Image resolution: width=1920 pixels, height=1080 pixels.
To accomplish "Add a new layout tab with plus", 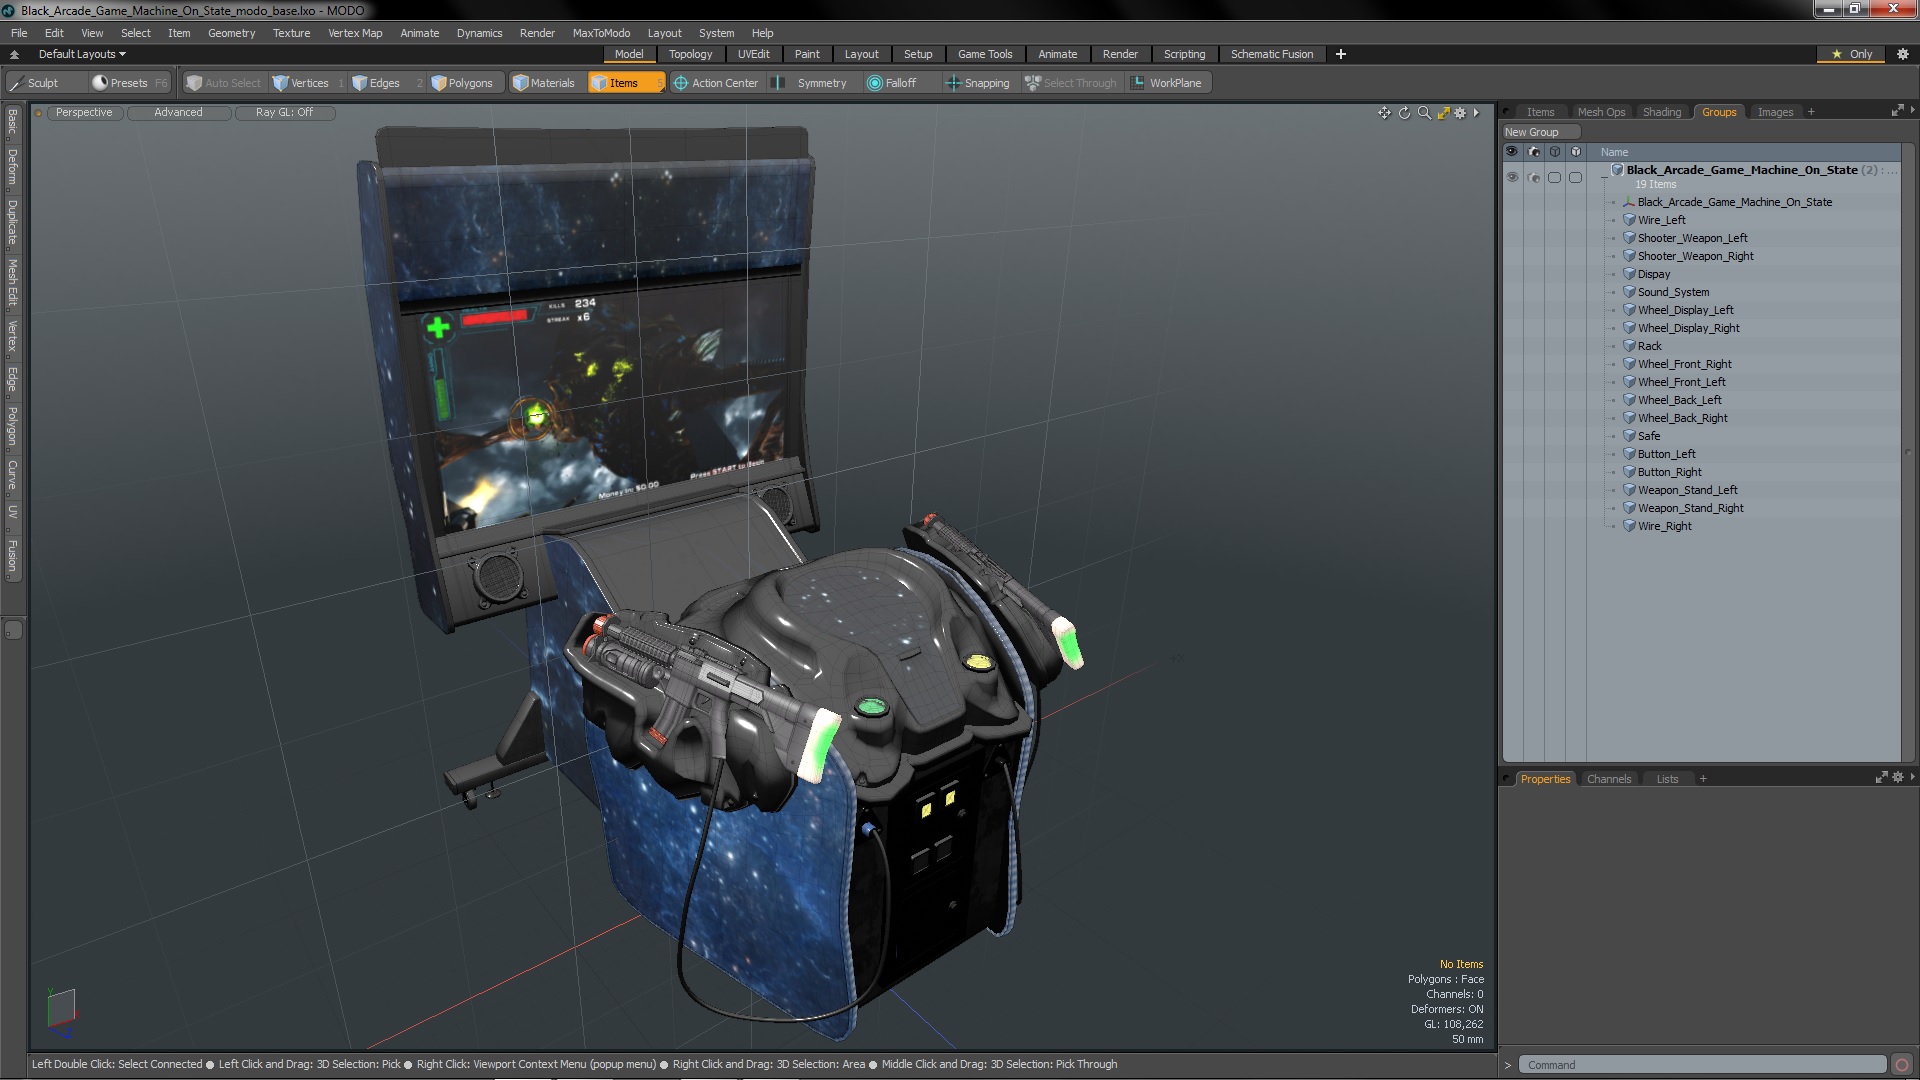I will pos(1341,54).
